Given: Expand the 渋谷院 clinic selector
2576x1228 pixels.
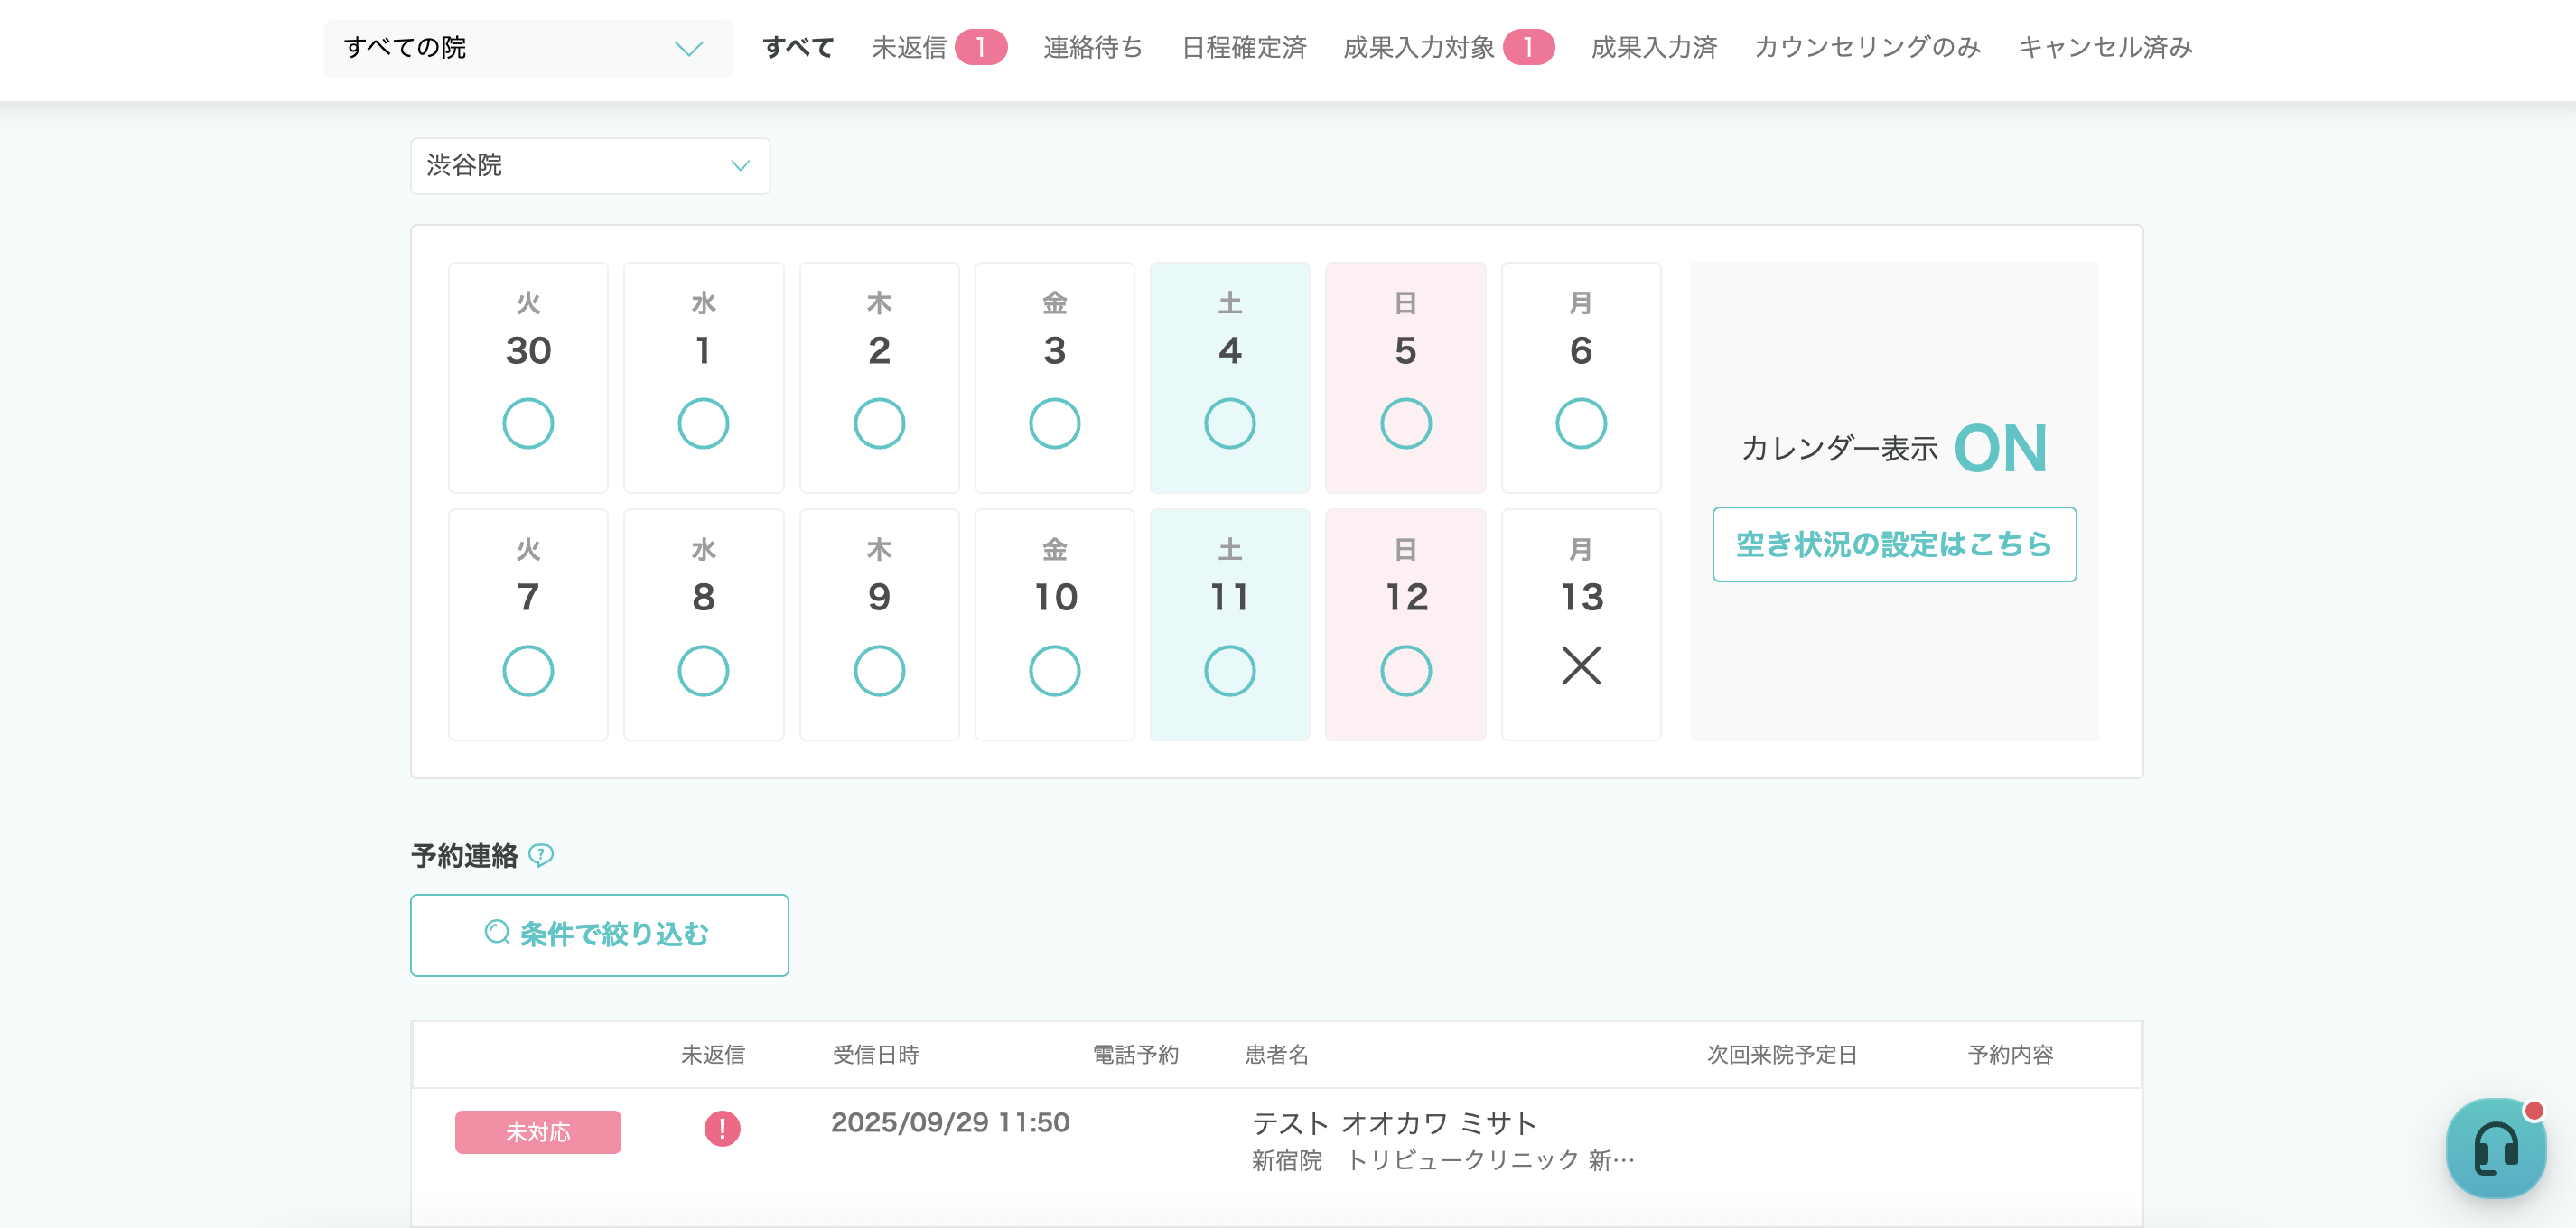Looking at the screenshot, I should click(x=590, y=166).
